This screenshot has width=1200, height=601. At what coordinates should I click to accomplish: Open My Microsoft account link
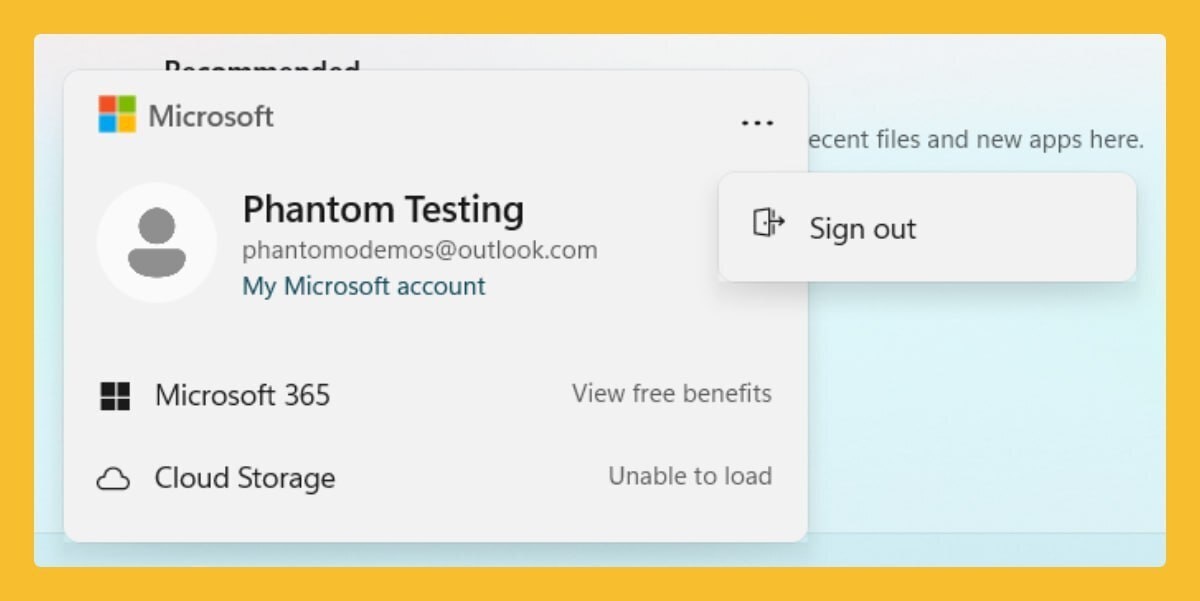pos(364,286)
